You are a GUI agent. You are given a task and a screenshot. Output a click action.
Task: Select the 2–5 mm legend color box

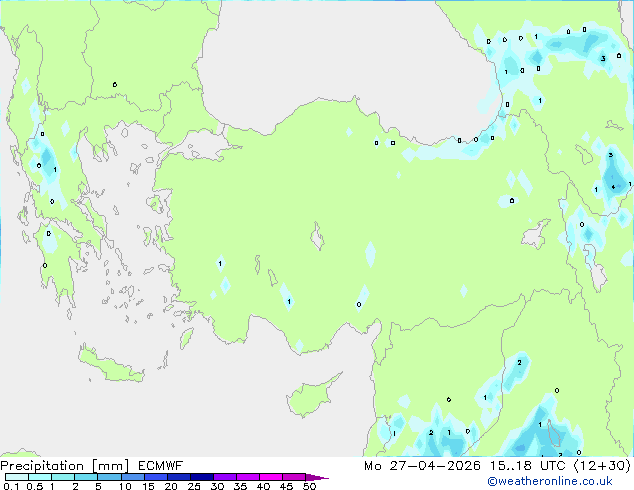(x=86, y=477)
